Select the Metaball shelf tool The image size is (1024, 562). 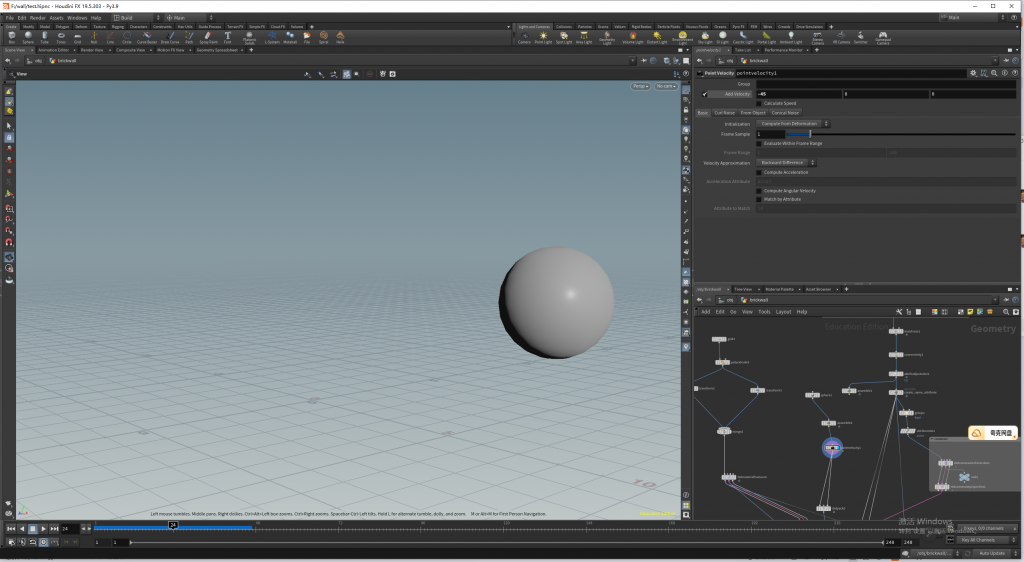290,37
